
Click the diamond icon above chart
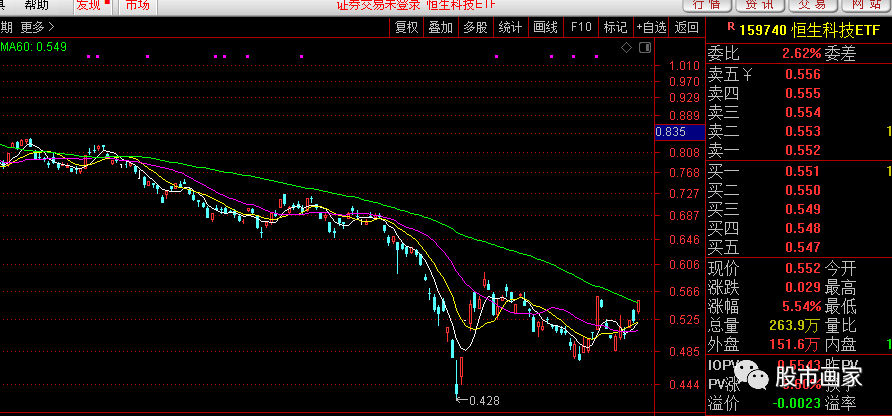626,48
